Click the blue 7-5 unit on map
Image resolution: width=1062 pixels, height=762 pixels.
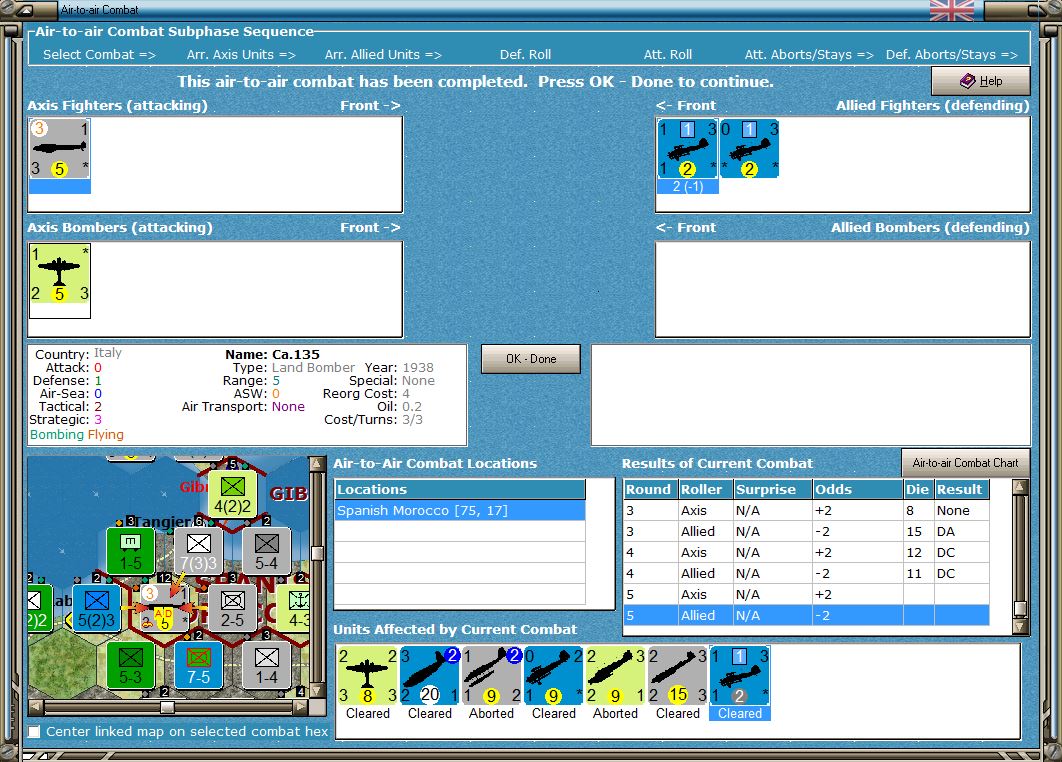pos(198,665)
